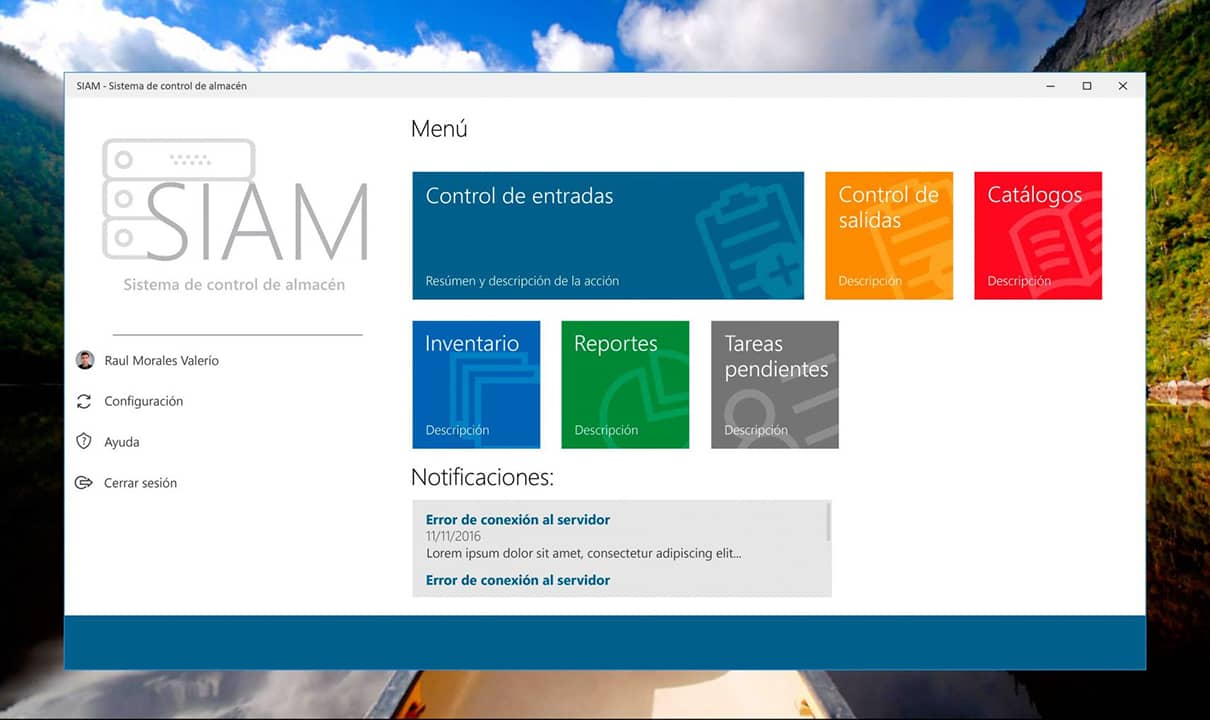Click the Configuración sync icon
Image resolution: width=1210 pixels, height=720 pixels.
tap(84, 401)
